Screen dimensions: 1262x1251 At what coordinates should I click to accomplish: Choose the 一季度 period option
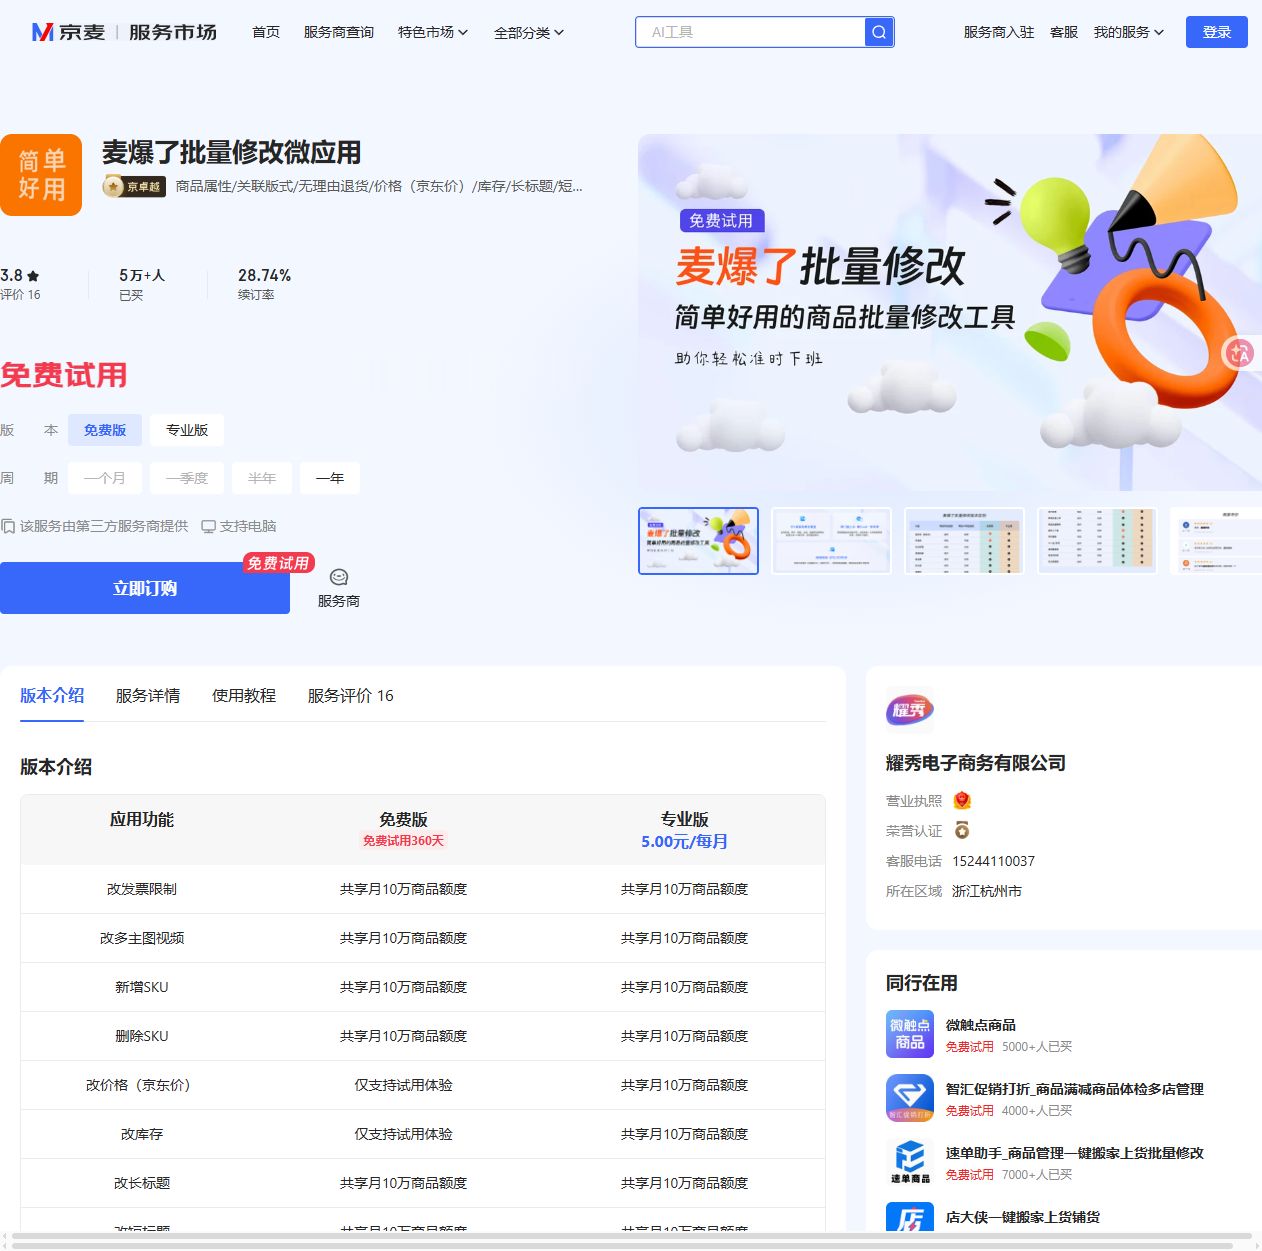187,478
